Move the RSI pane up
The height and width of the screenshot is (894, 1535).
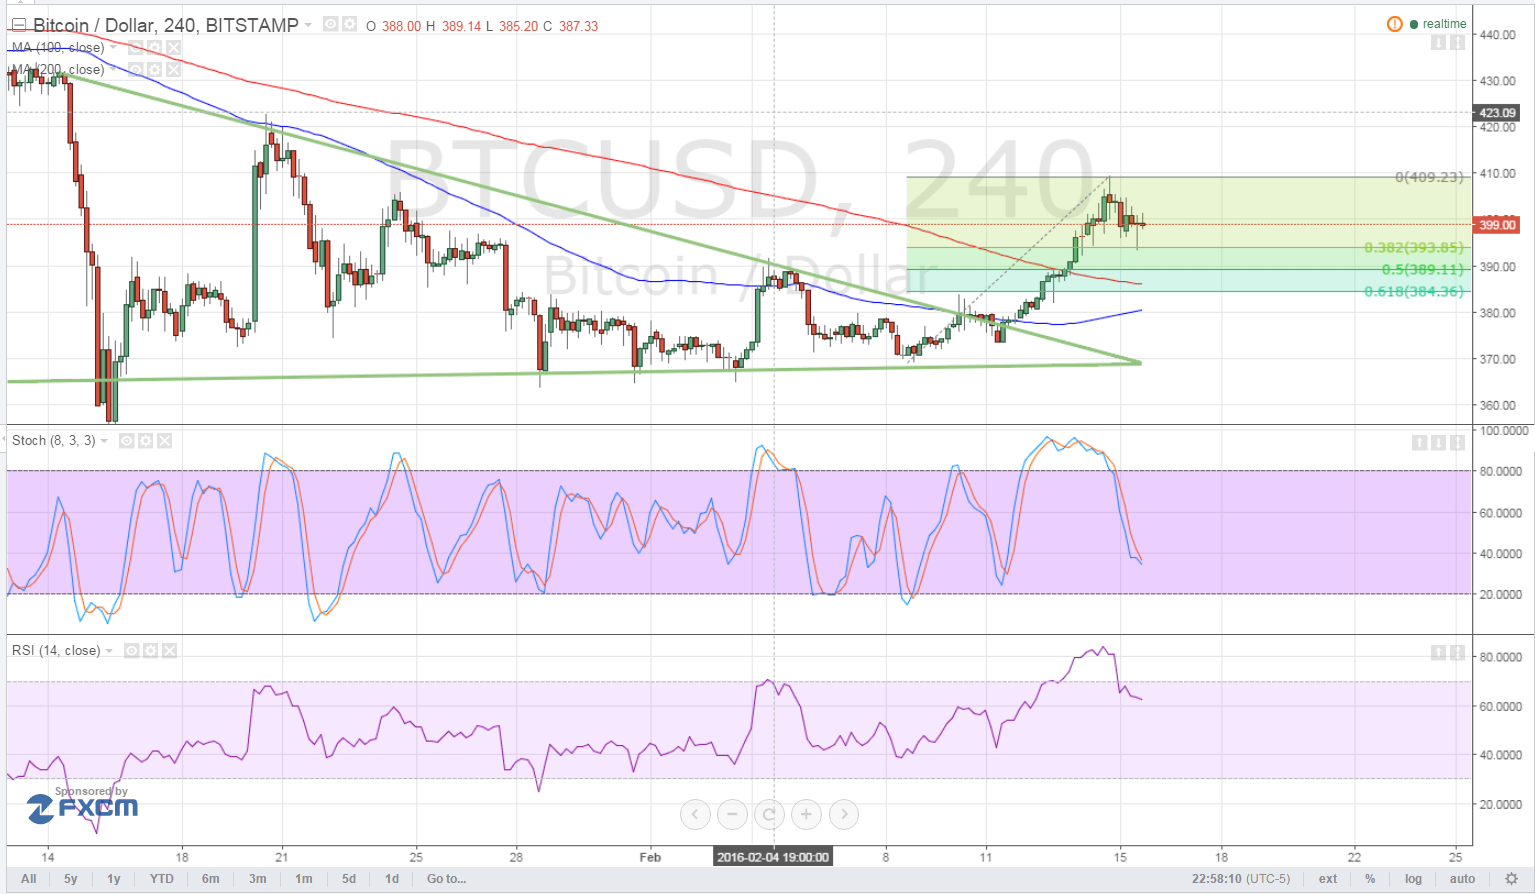1438,652
